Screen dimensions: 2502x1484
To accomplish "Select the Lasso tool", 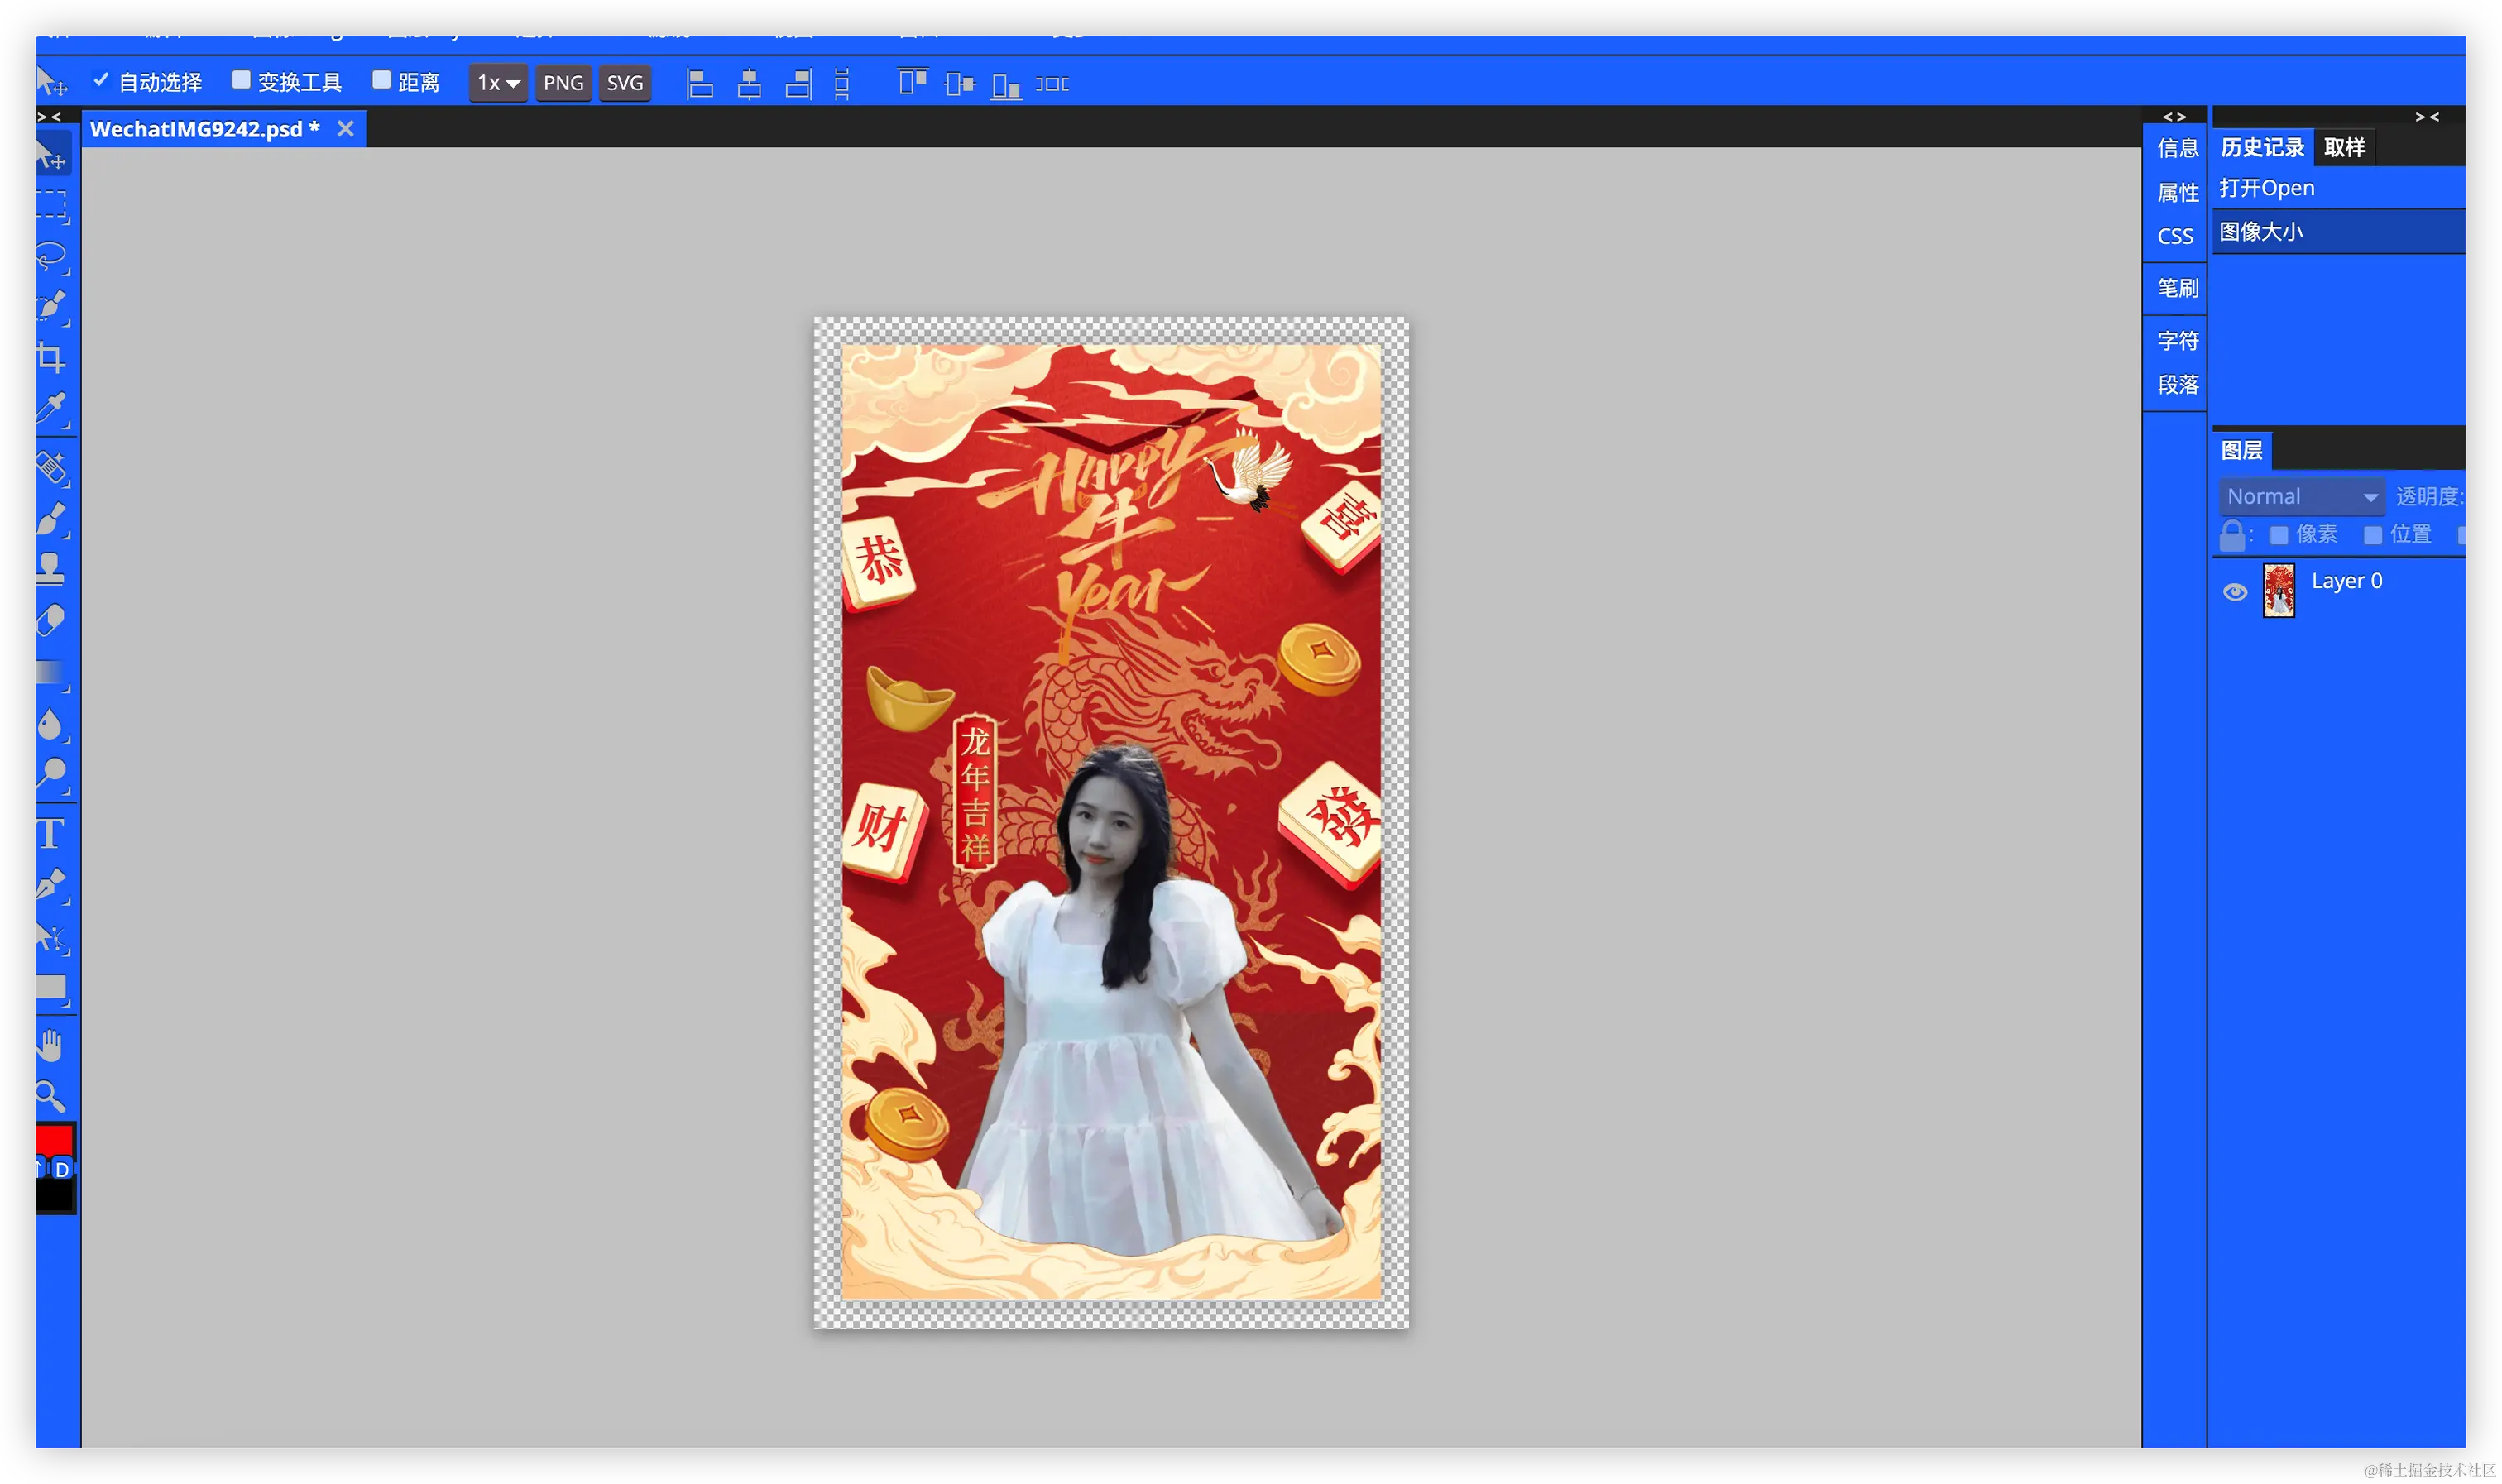I will coord(52,257).
